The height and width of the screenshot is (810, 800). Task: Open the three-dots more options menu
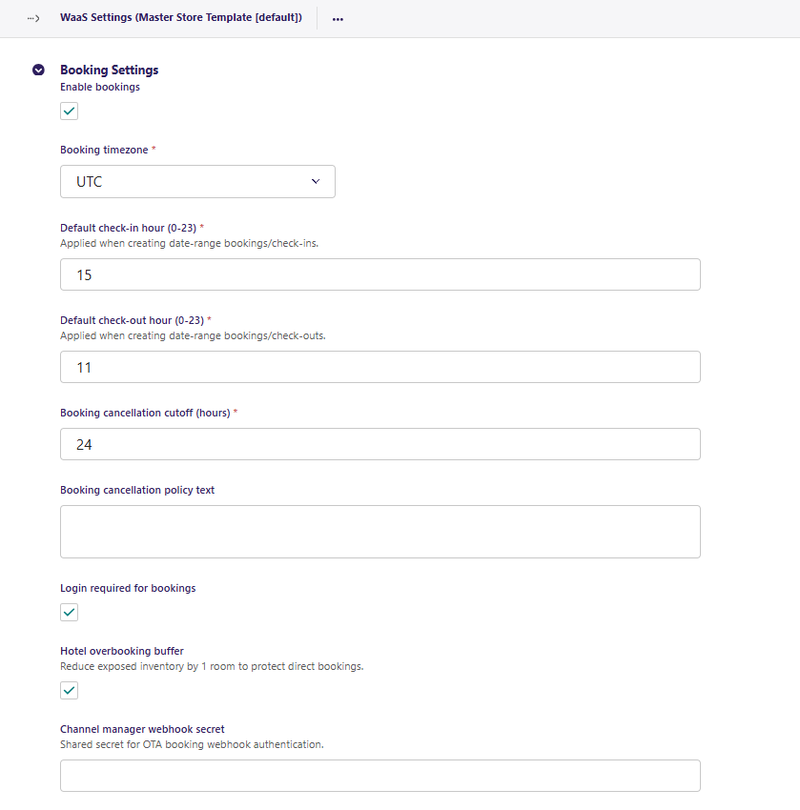coord(338,18)
